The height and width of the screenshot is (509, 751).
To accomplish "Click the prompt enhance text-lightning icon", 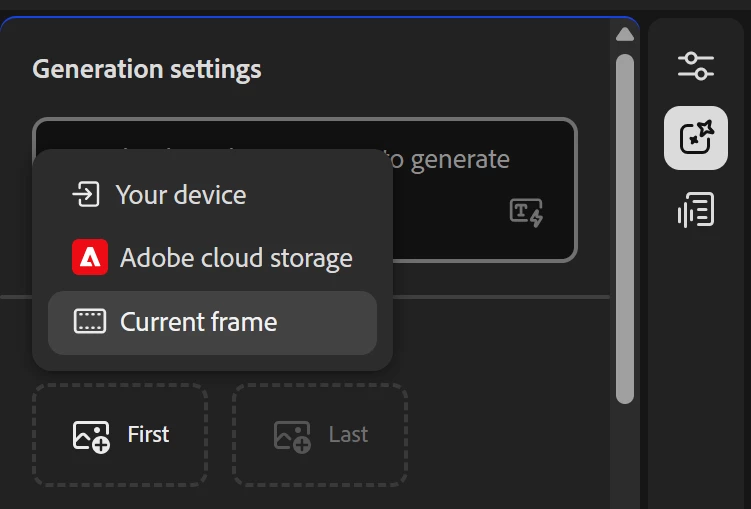I will (x=526, y=212).
